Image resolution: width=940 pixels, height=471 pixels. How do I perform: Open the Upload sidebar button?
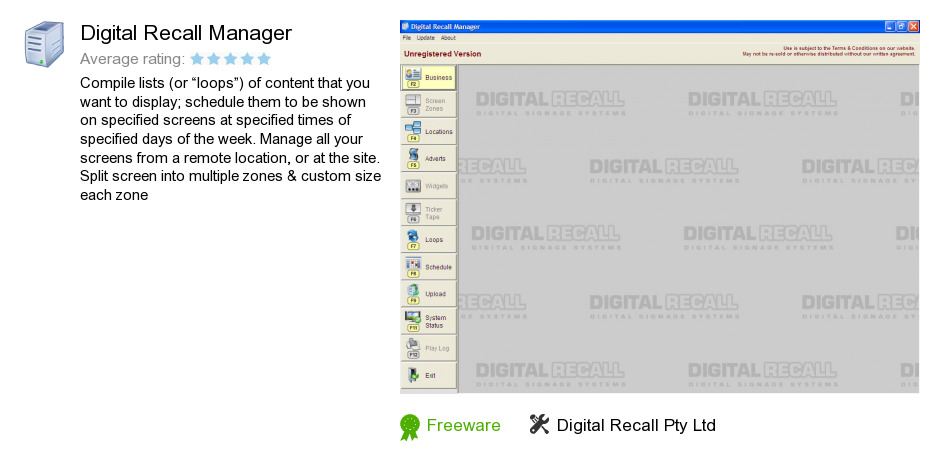(x=429, y=294)
